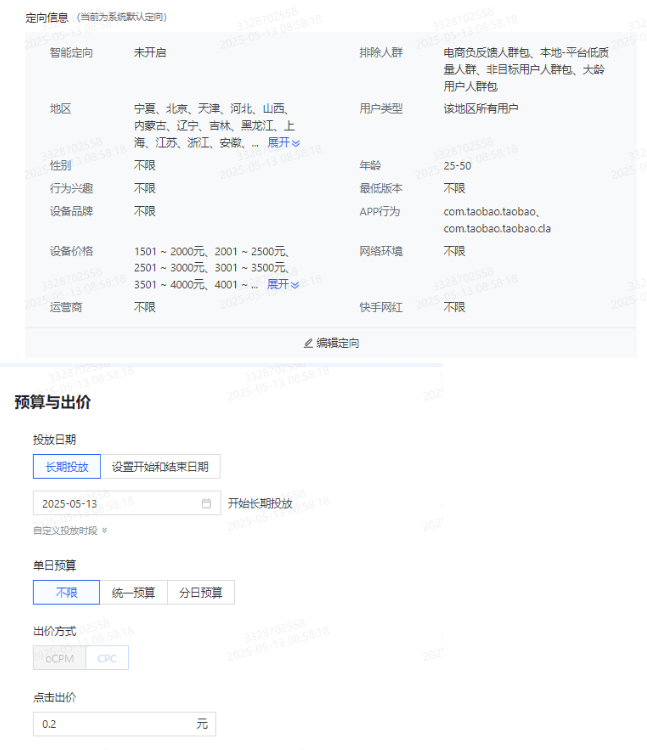Click the 投放日期 label
The image size is (647, 750).
coord(55,440)
